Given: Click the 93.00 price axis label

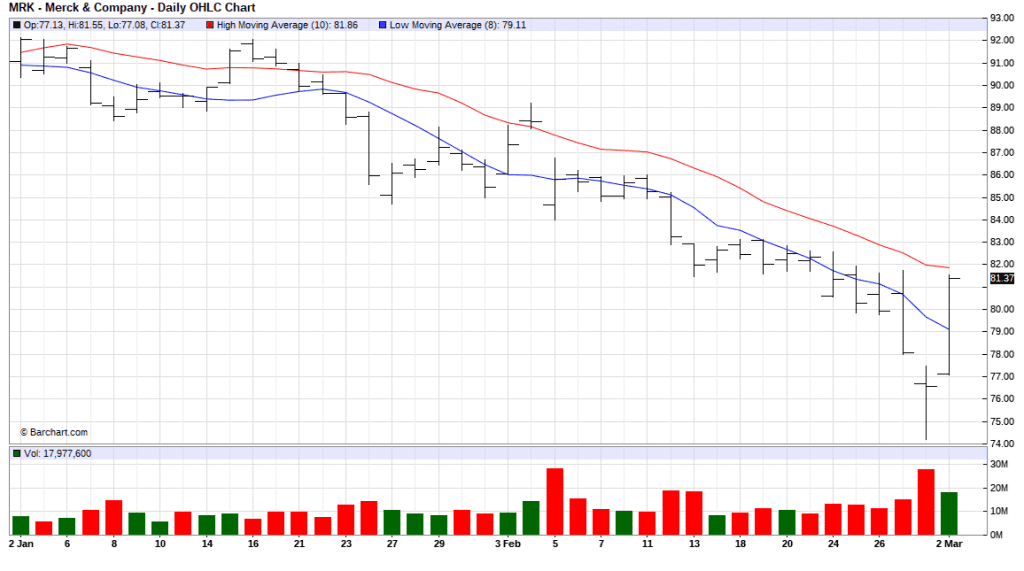Looking at the screenshot, I should tap(1002, 18).
